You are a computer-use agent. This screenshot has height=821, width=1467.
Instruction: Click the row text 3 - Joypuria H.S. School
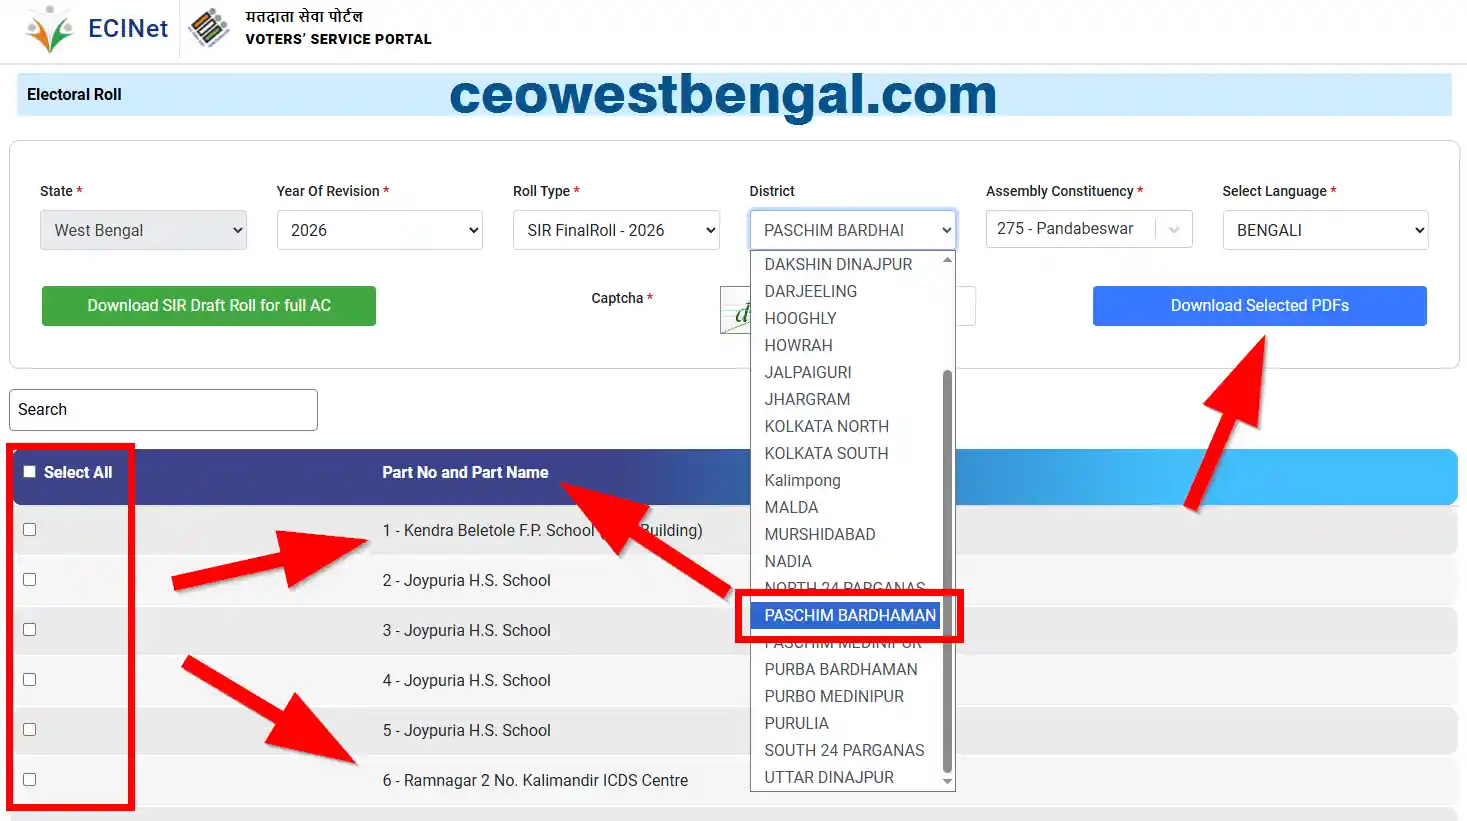[466, 630]
